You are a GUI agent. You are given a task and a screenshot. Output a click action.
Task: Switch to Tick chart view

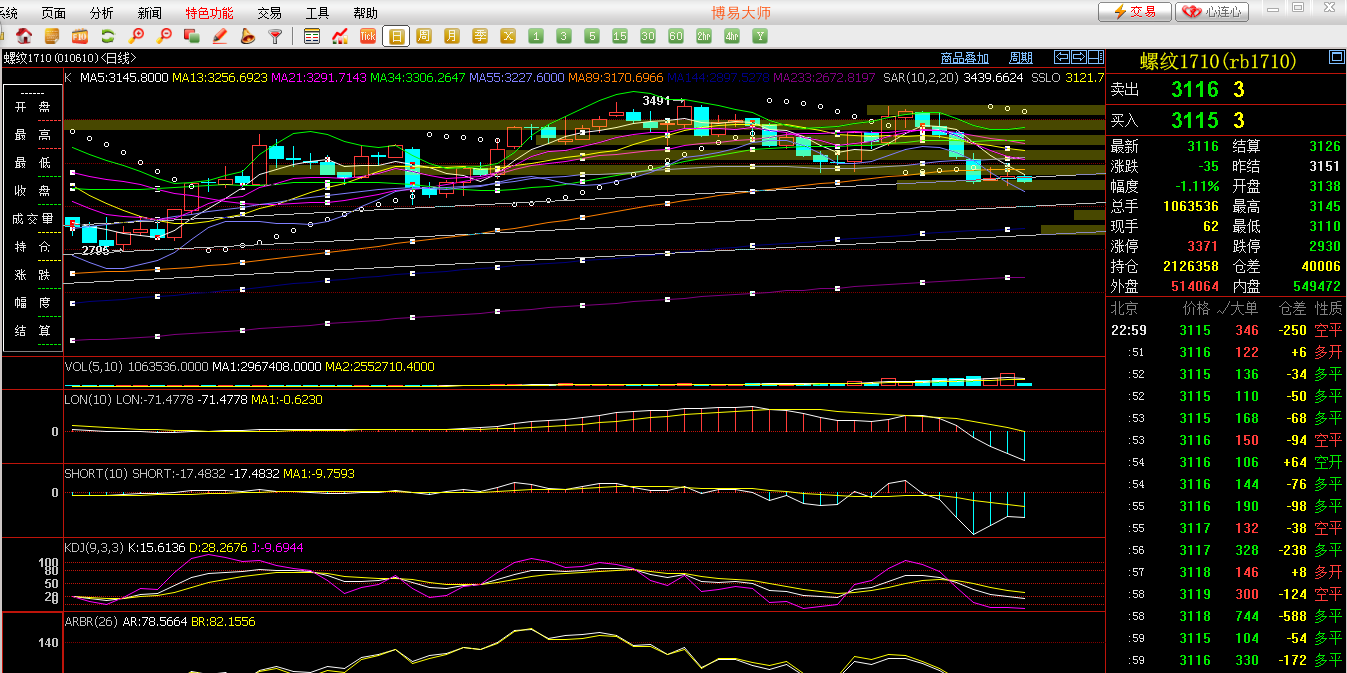[x=367, y=36]
